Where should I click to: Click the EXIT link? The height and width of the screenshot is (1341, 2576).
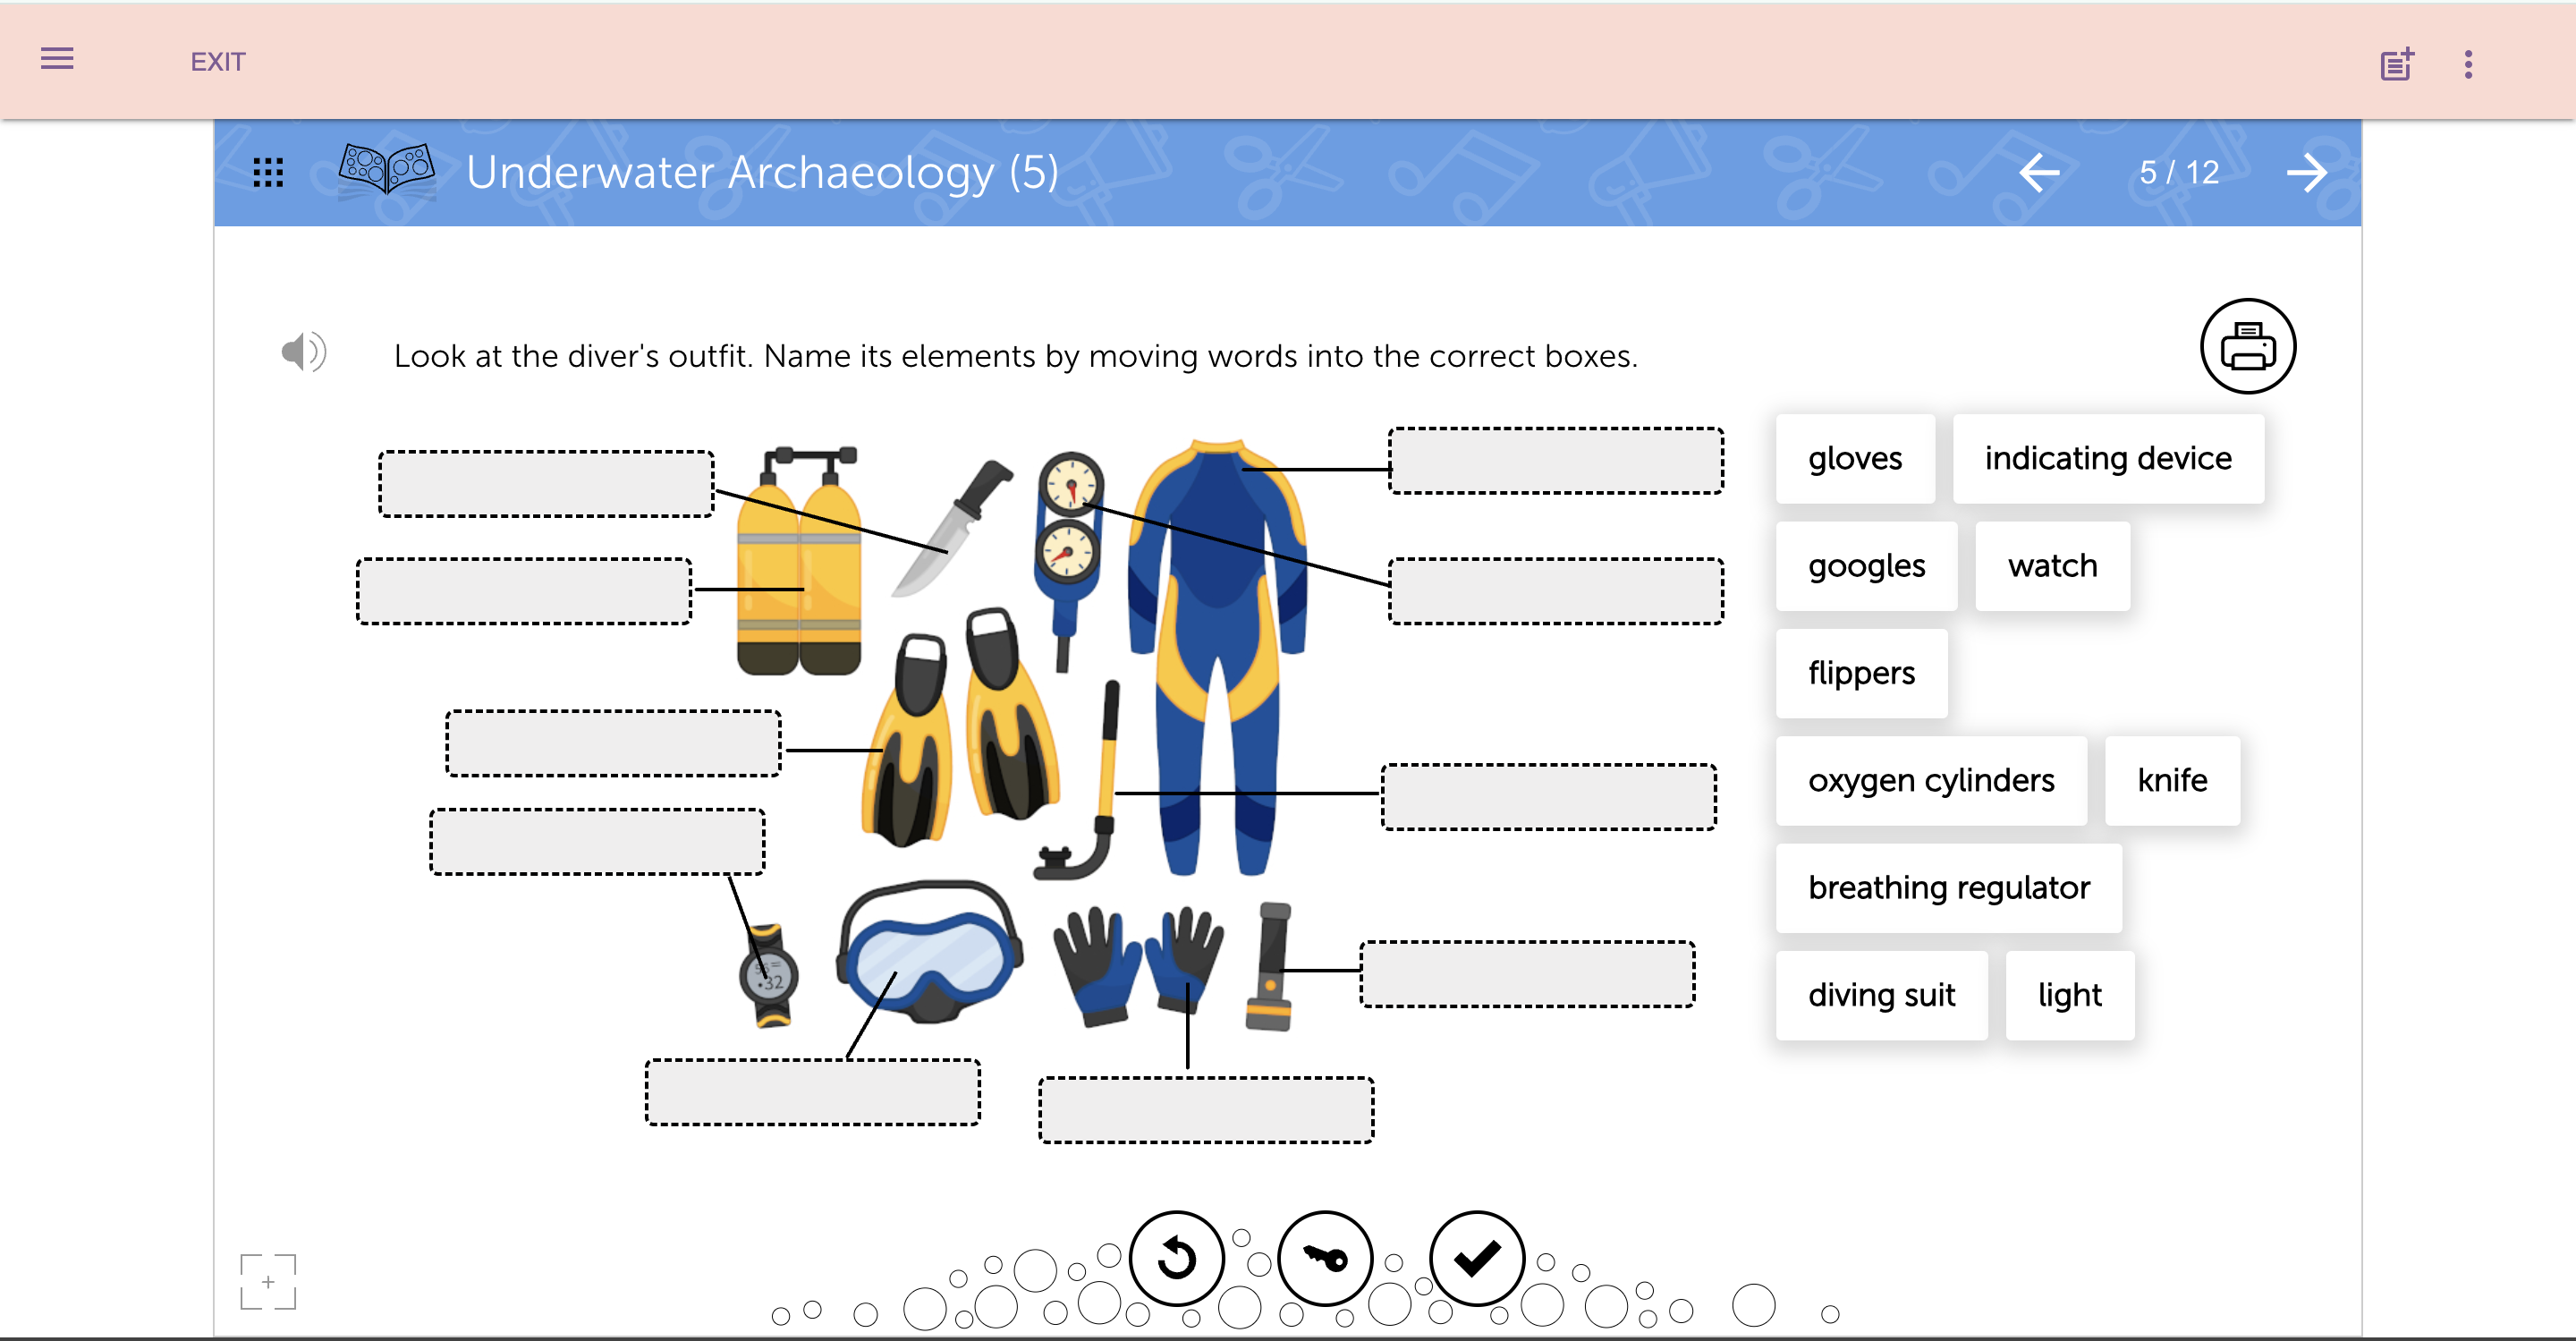(x=217, y=62)
